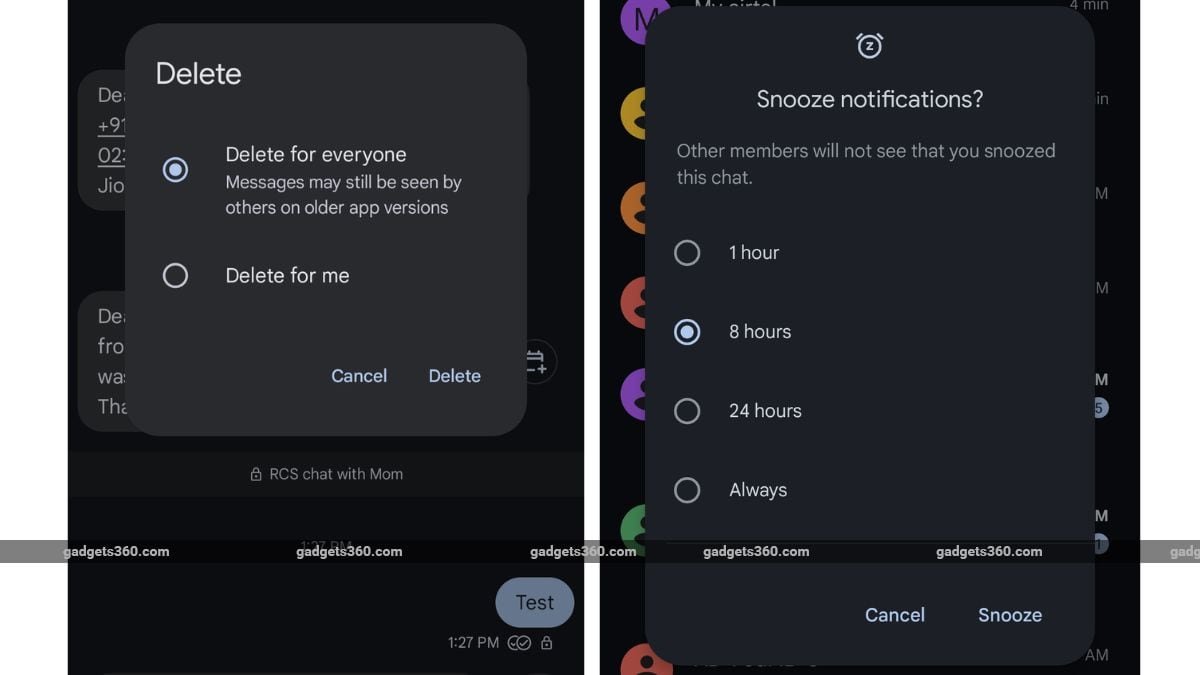
Task: Click the snooze alarm clock icon
Action: click(870, 45)
